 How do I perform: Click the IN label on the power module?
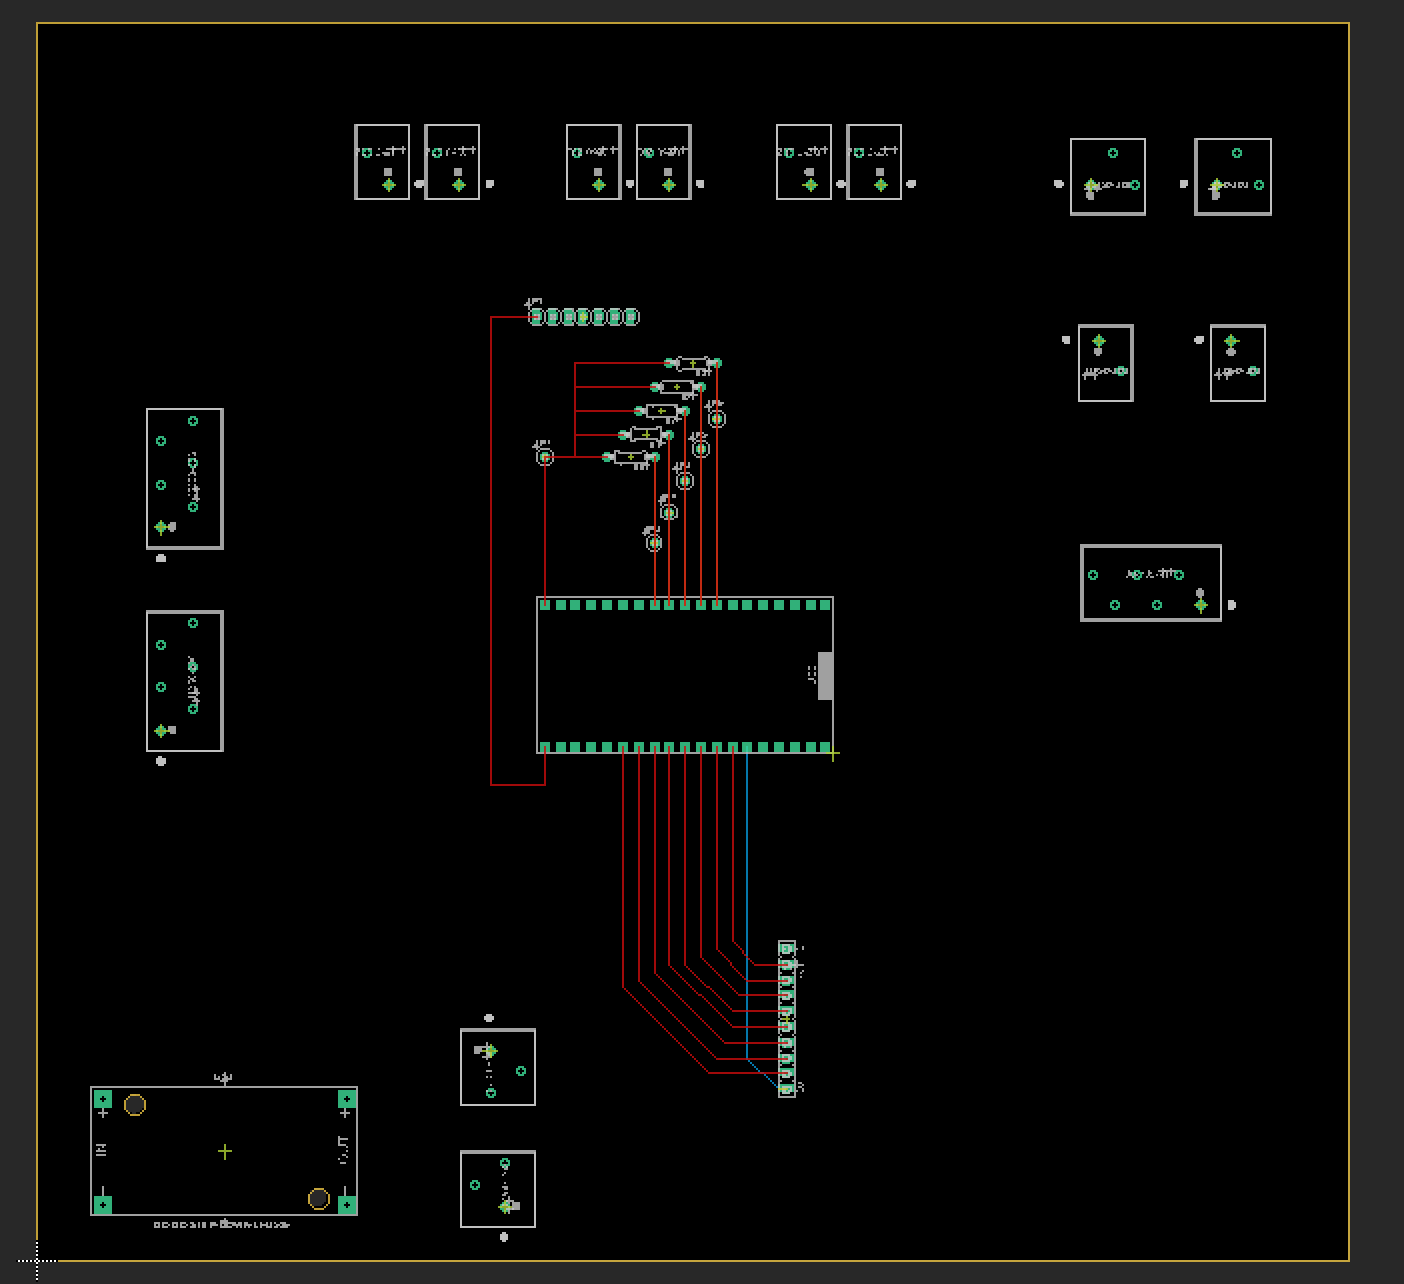click(101, 1151)
